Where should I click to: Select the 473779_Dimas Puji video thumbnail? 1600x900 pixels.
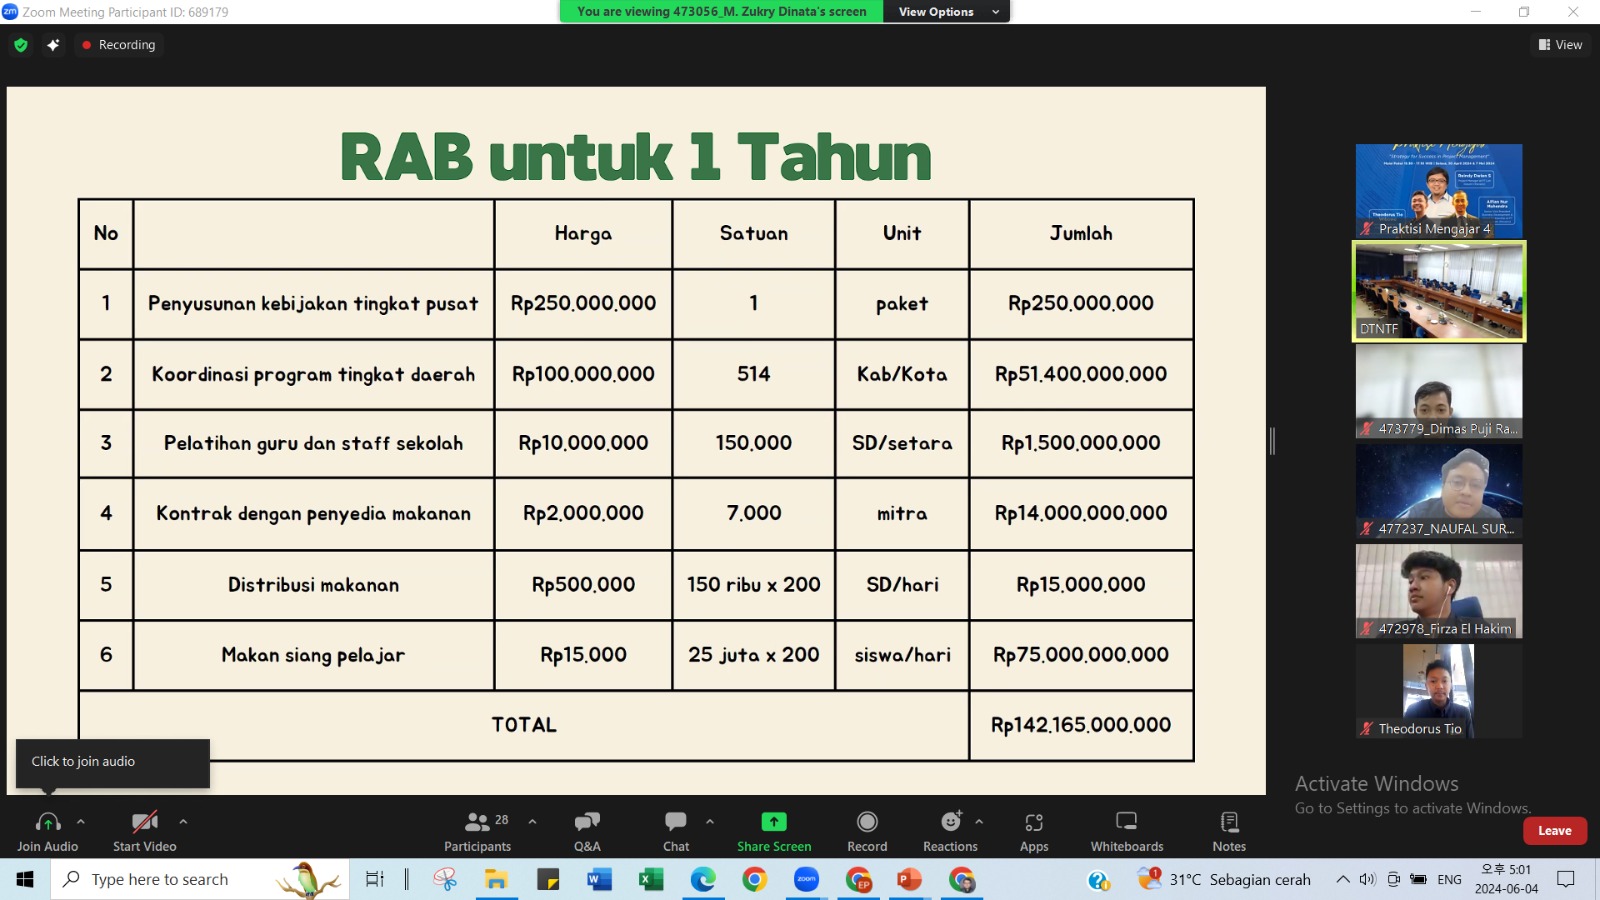coord(1439,391)
